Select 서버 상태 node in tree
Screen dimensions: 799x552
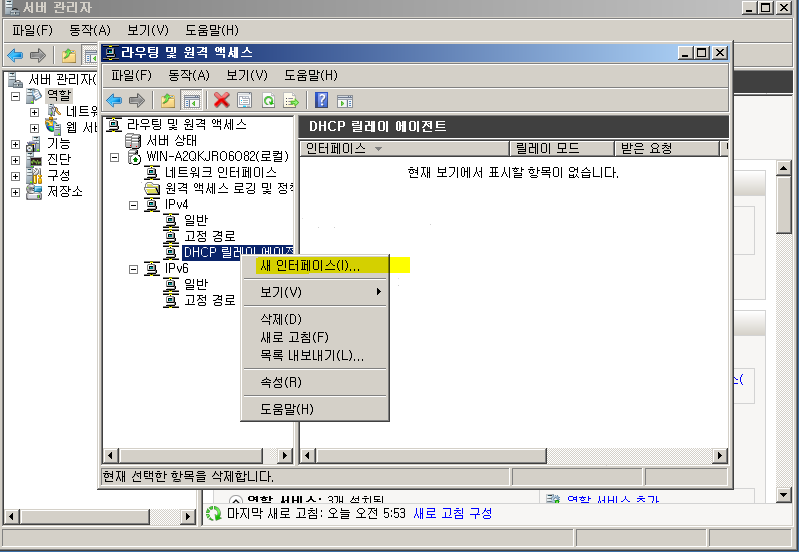pyautogui.click(x=171, y=140)
